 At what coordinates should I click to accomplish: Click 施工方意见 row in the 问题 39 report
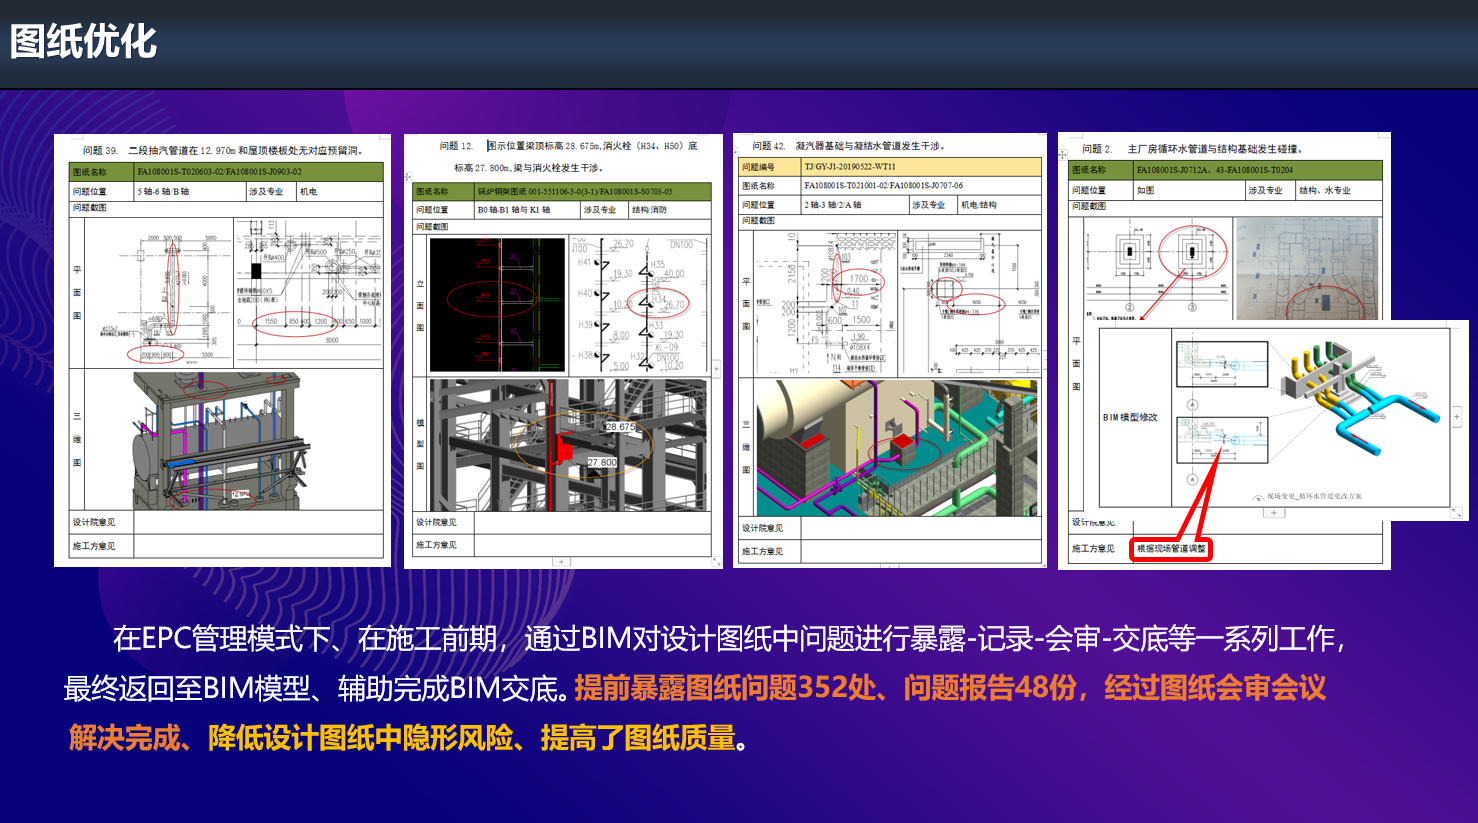tap(227, 546)
